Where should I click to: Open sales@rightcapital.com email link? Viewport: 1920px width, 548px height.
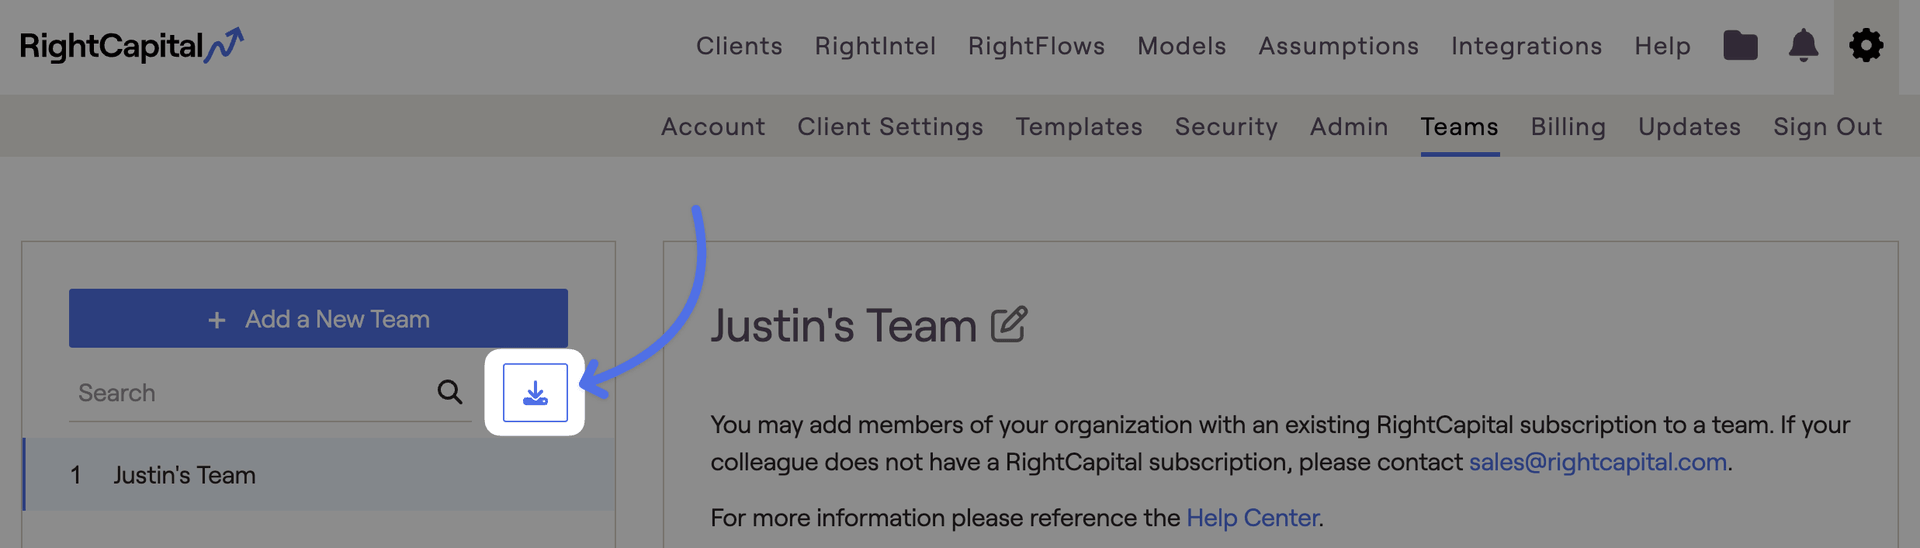tap(1597, 462)
